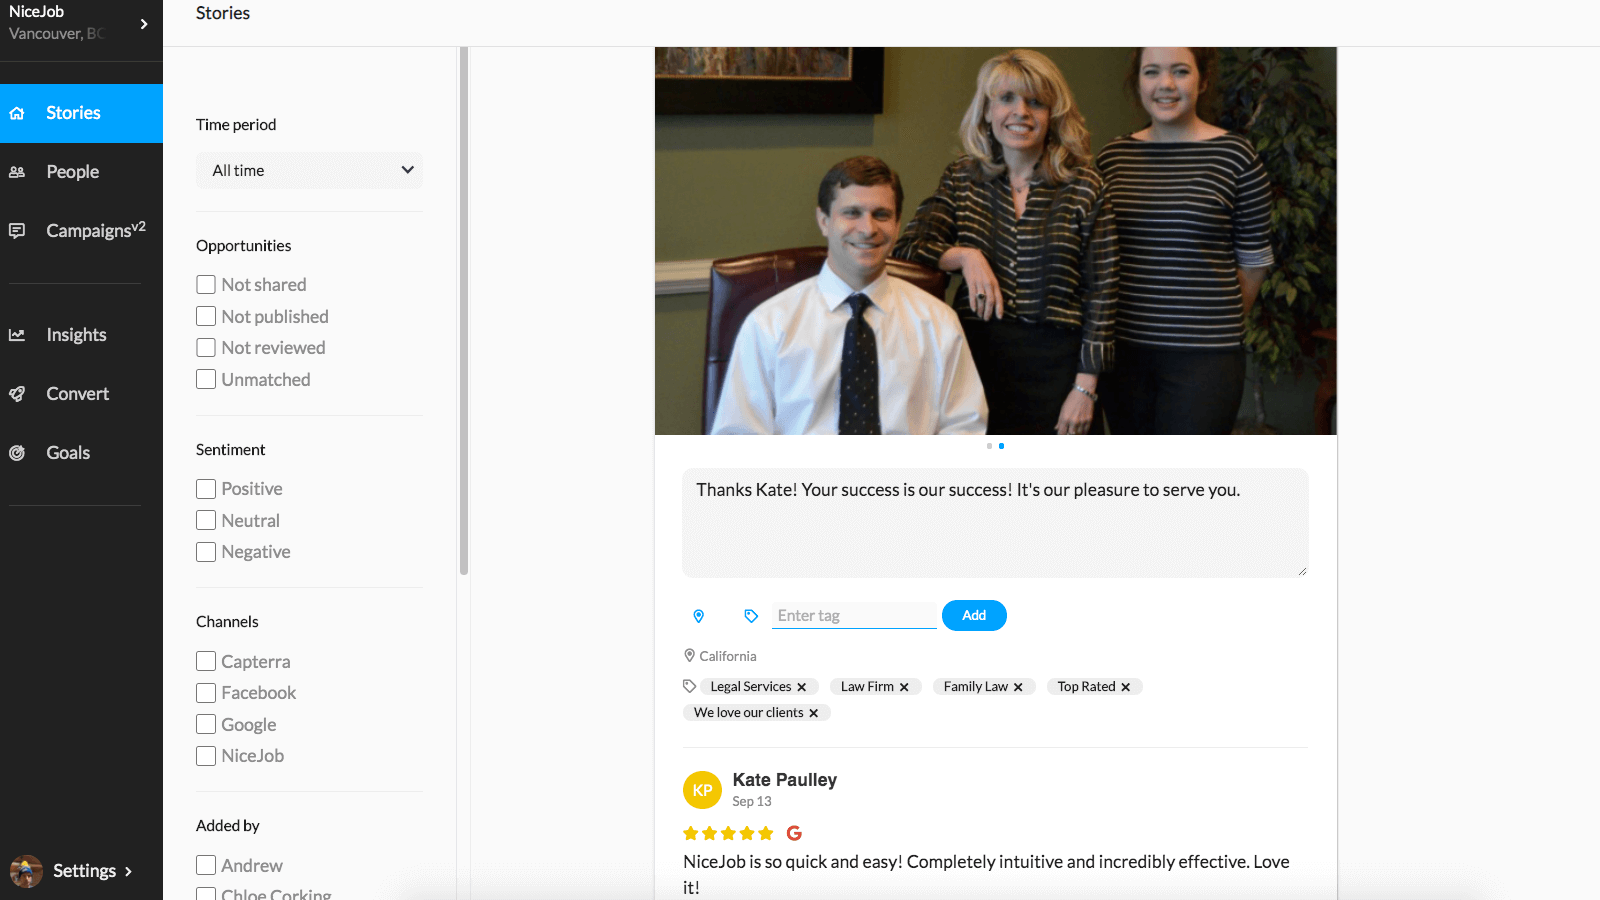Enable the Not shared filter
This screenshot has width=1600, height=900.
pyautogui.click(x=206, y=285)
